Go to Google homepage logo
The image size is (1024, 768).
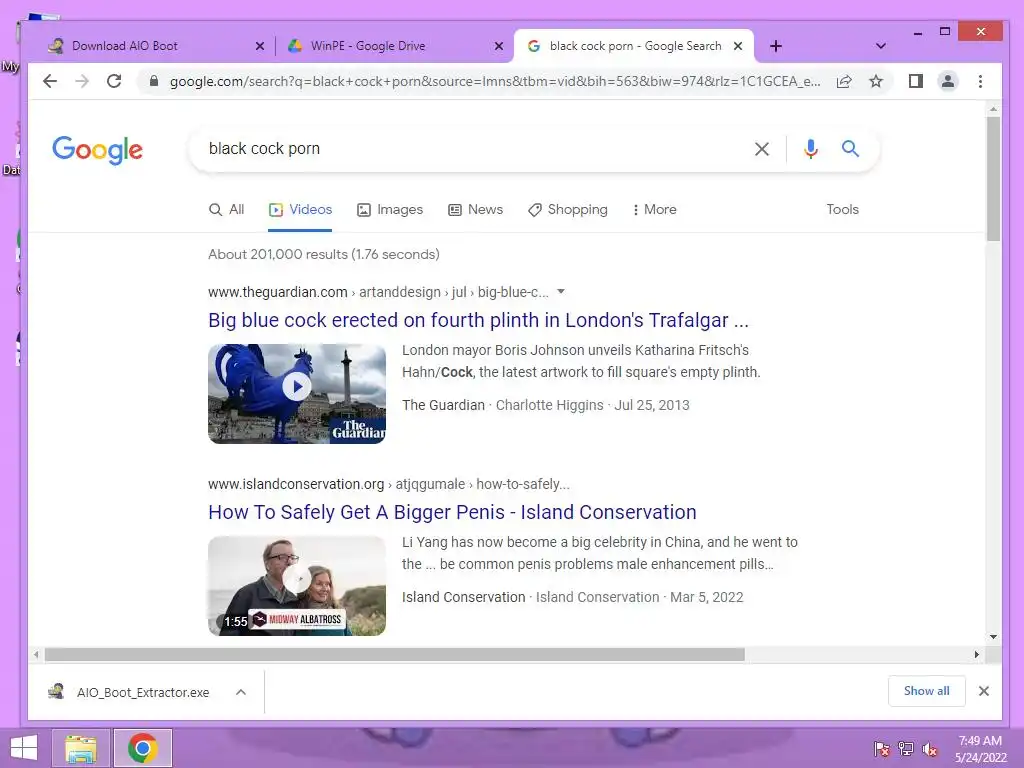tap(97, 150)
